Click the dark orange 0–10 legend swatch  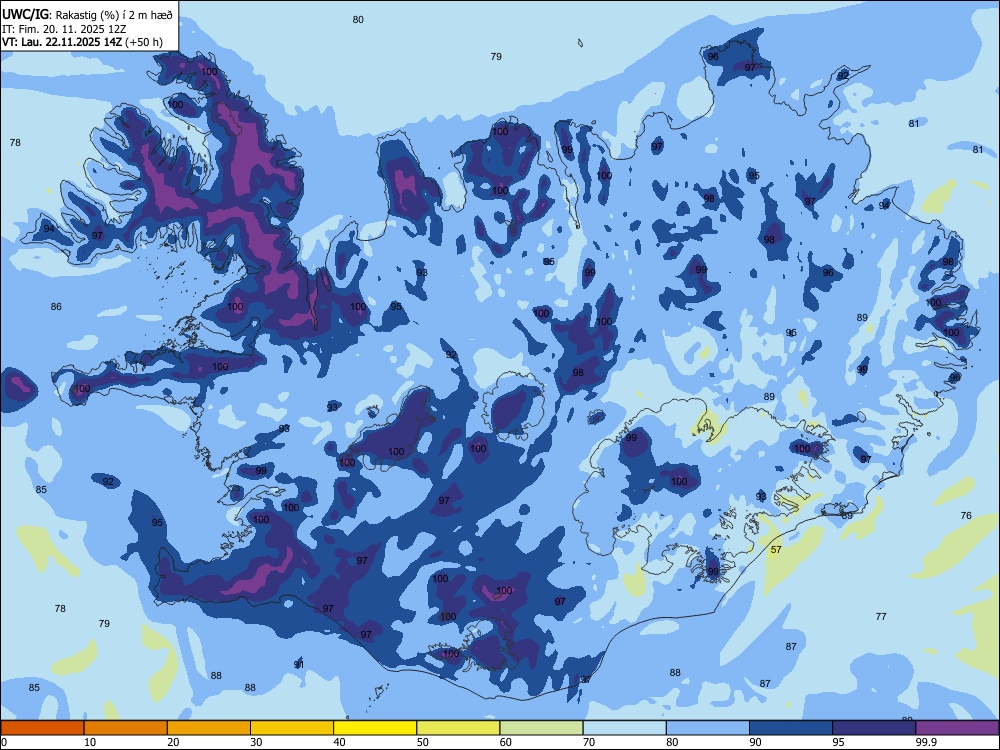[42, 728]
